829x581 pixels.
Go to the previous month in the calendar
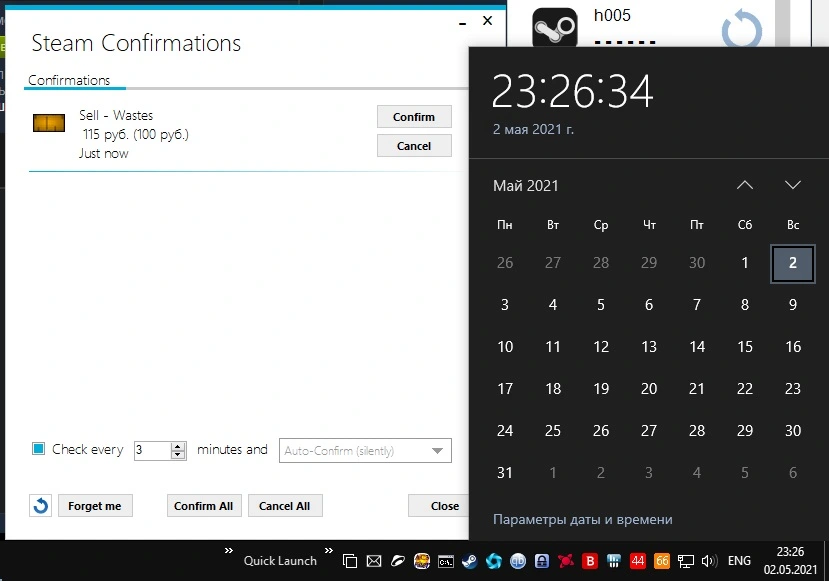point(744,185)
